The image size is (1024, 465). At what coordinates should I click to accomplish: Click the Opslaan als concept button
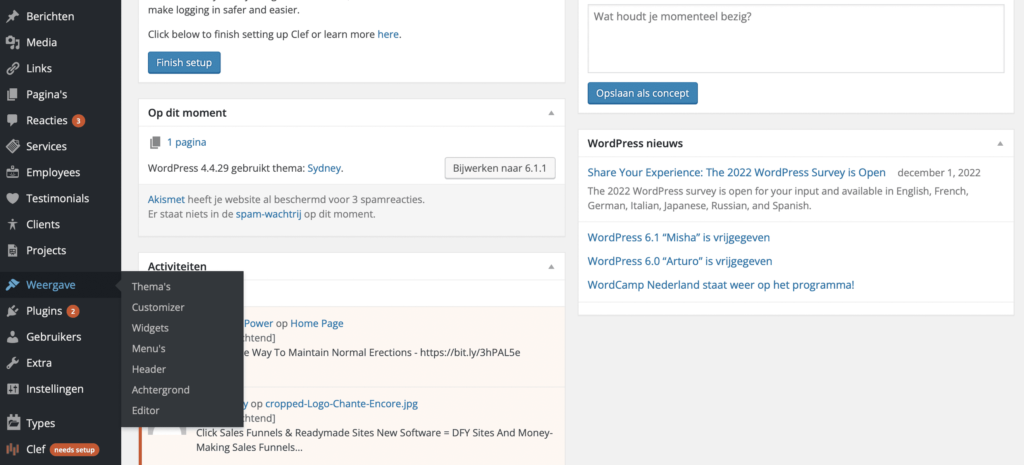click(643, 93)
